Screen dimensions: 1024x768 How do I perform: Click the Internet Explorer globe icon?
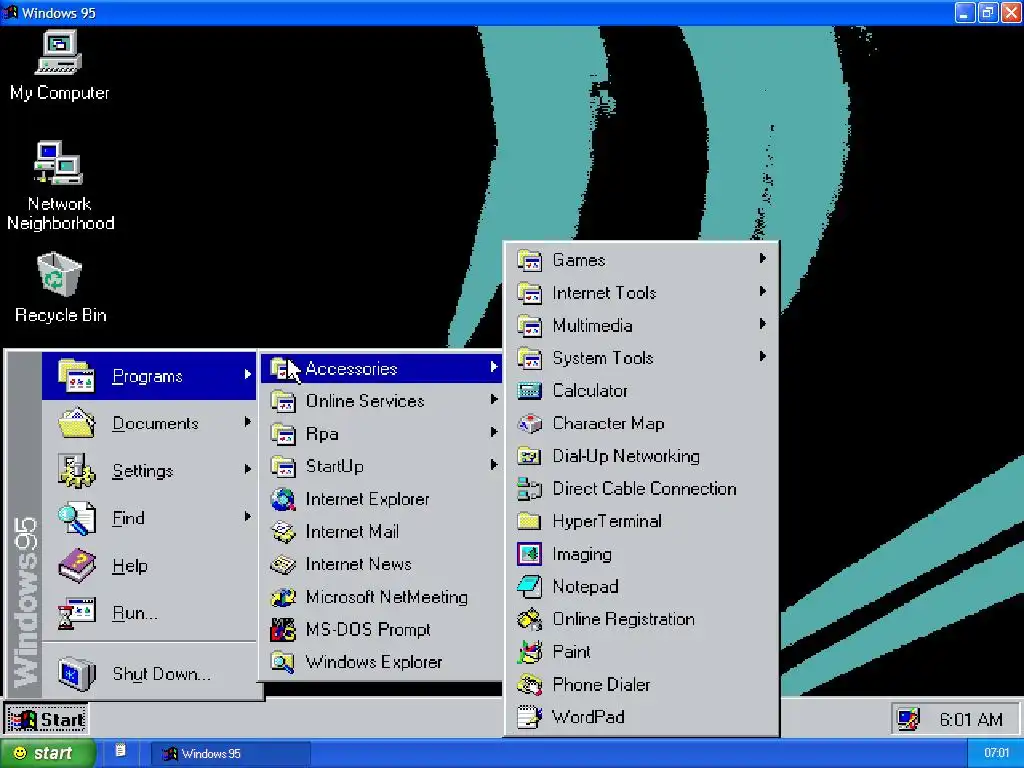pyautogui.click(x=283, y=499)
